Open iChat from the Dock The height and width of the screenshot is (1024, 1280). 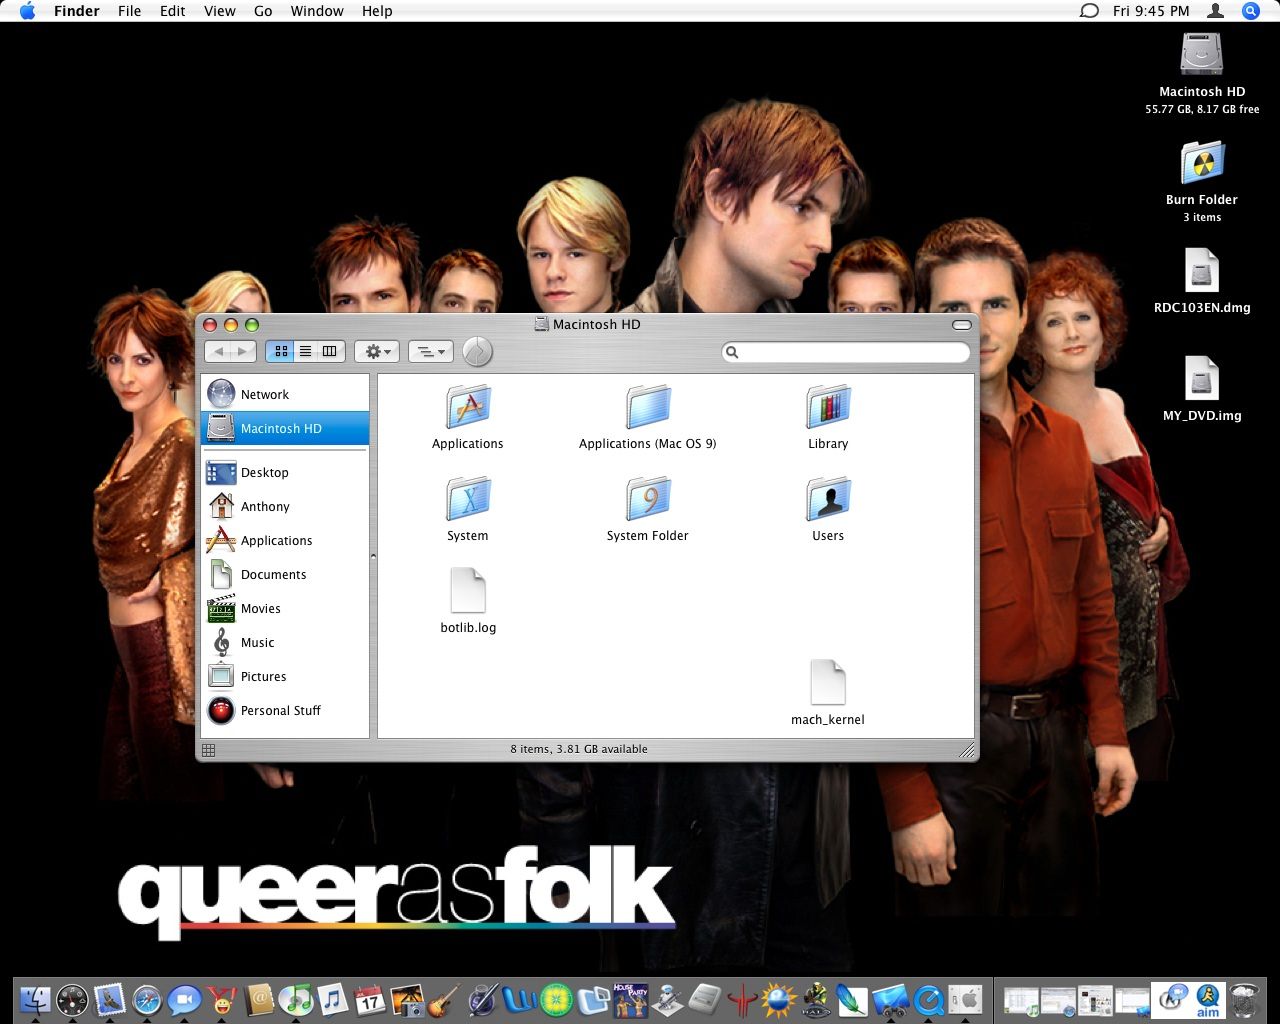point(184,999)
